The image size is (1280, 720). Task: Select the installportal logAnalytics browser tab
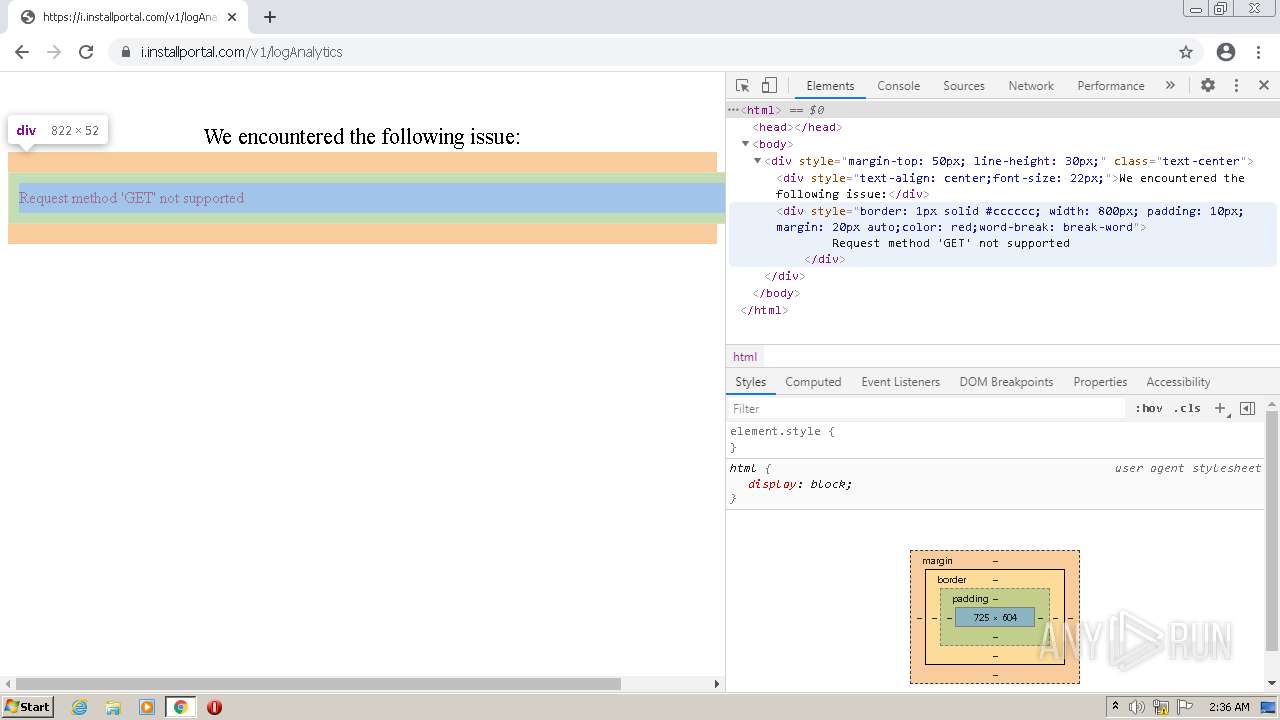pos(128,17)
